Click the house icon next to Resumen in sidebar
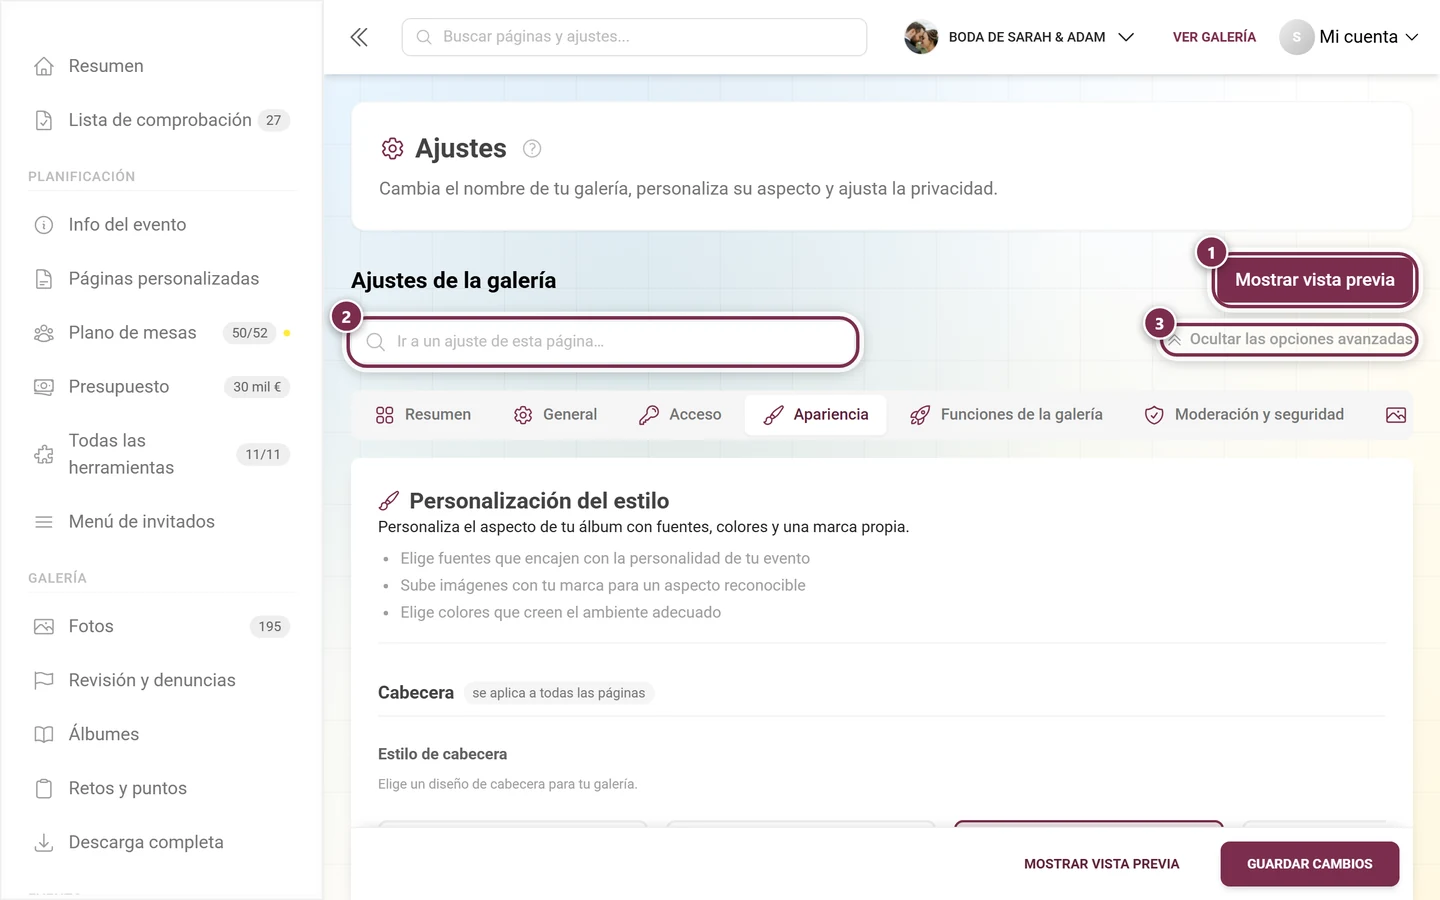This screenshot has height=900, width=1440. (44, 66)
